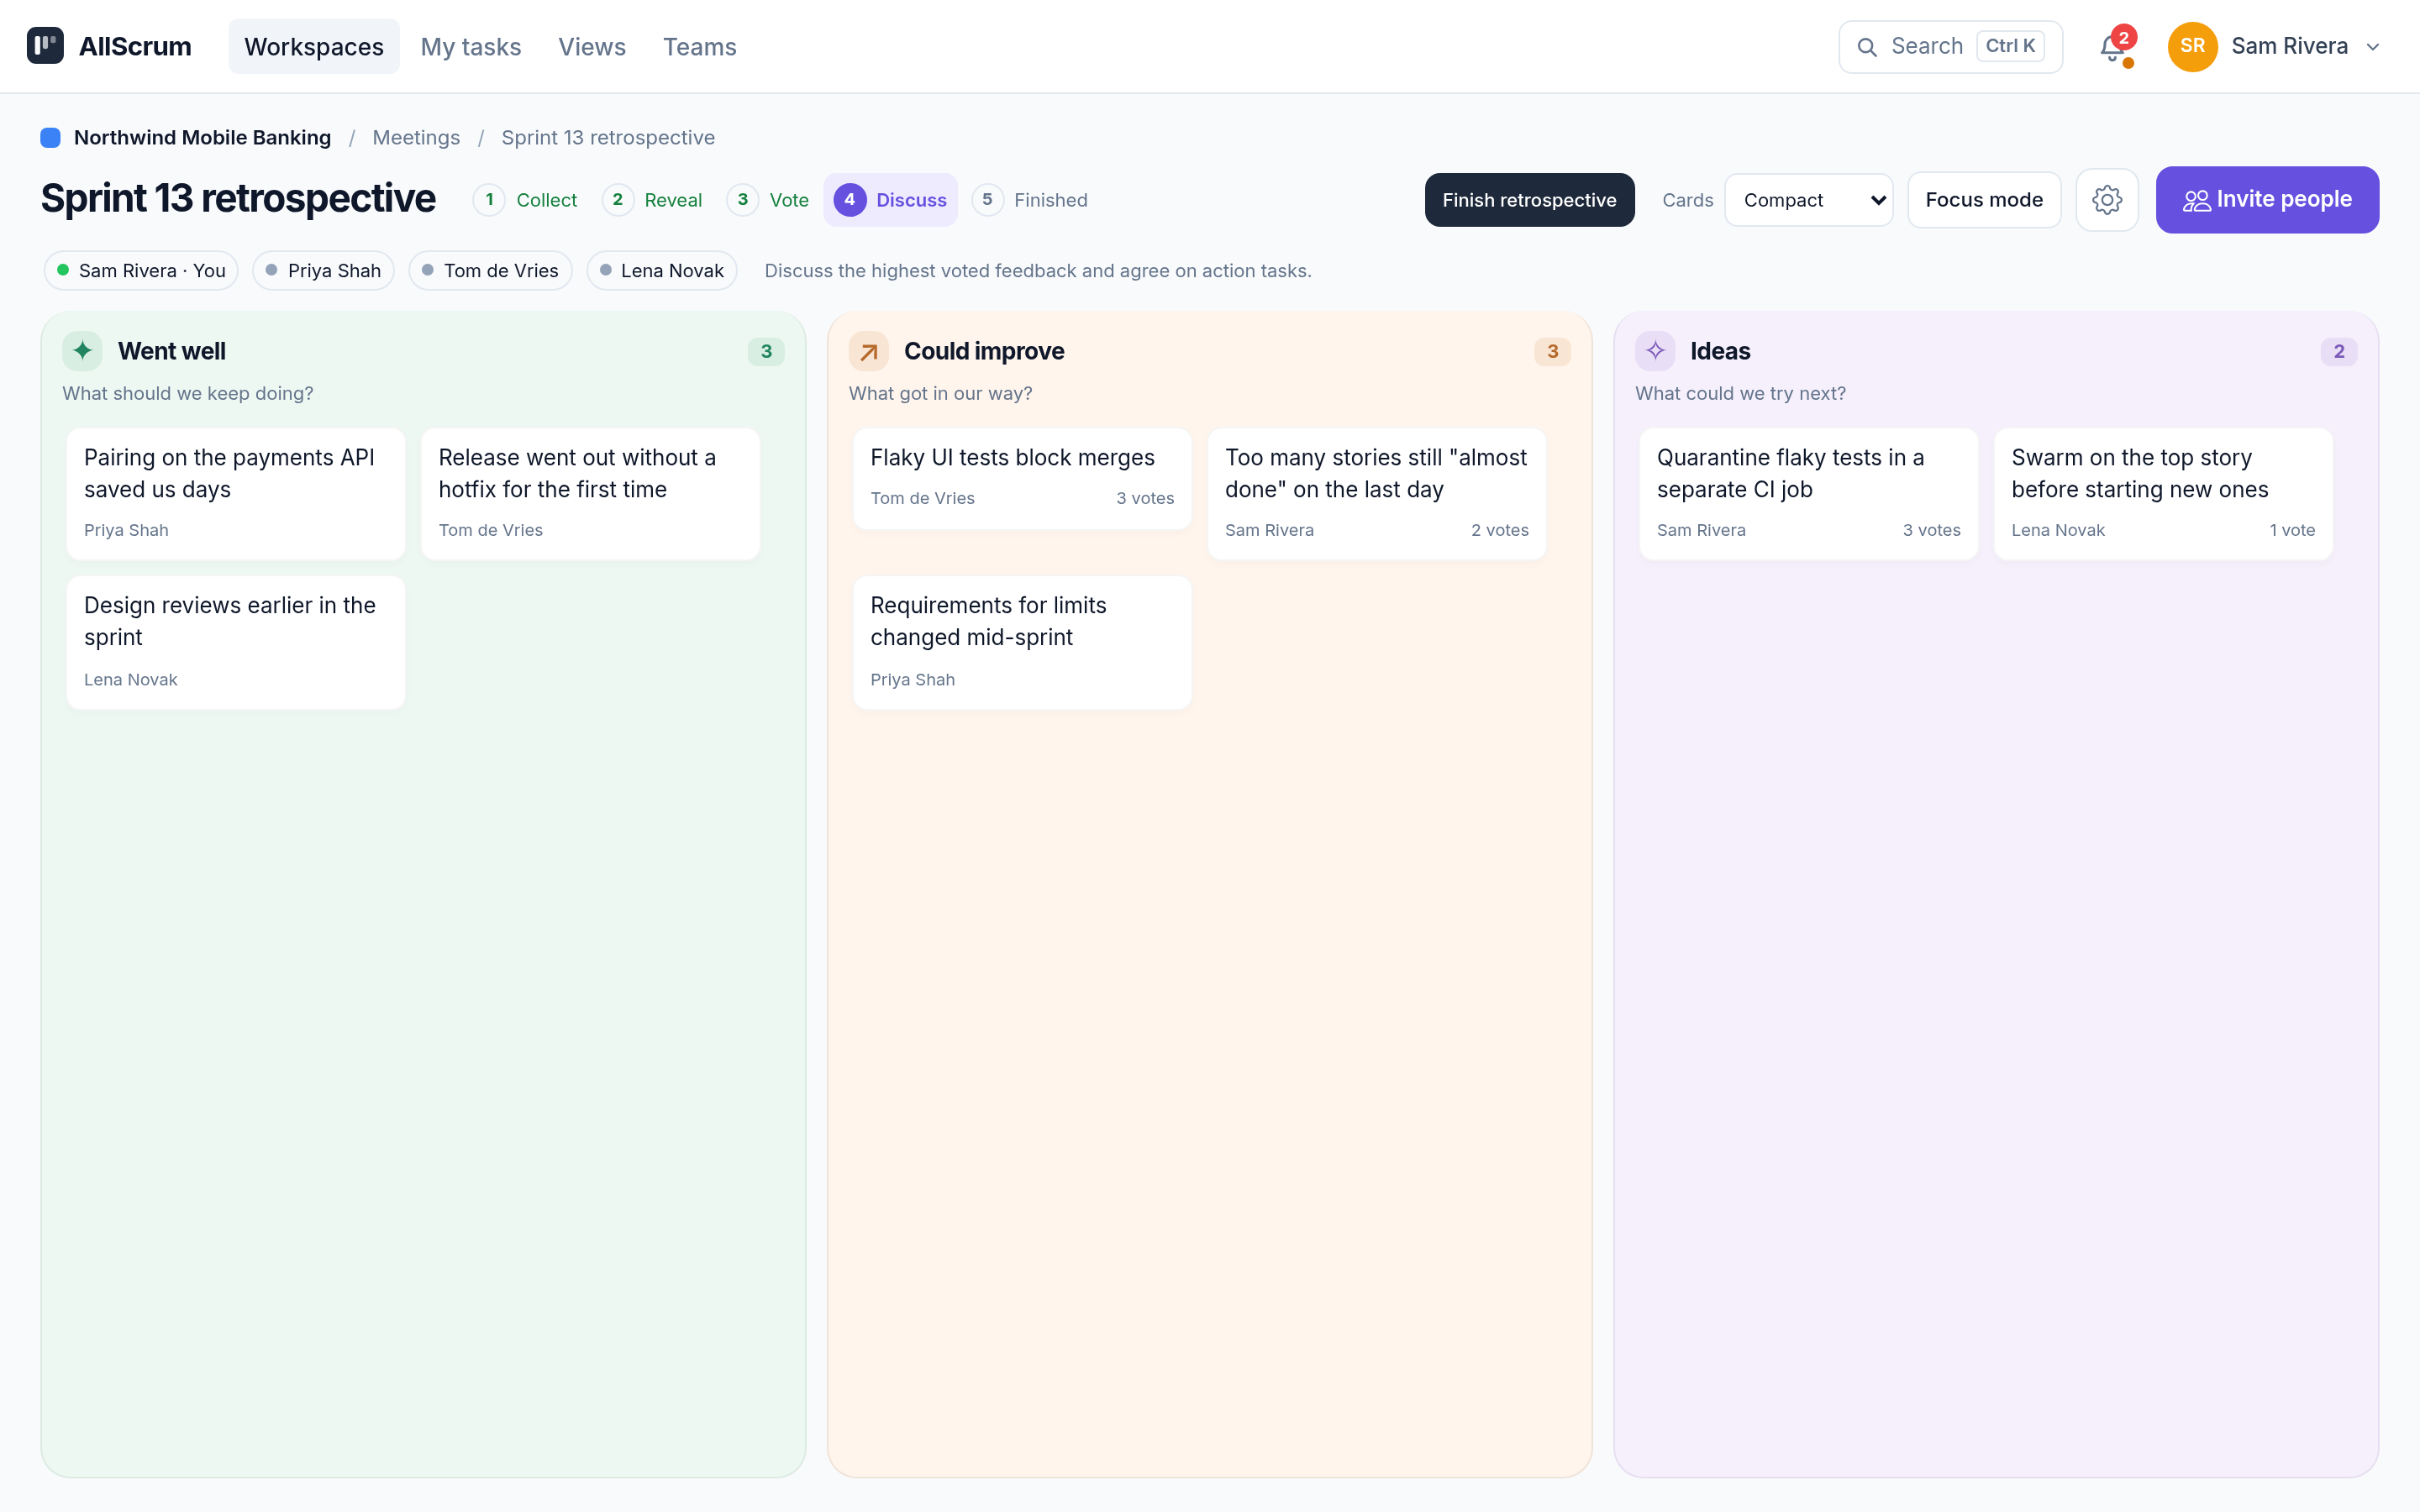Open the Workspaces tab
The height and width of the screenshot is (1512, 2420).
tap(314, 46)
